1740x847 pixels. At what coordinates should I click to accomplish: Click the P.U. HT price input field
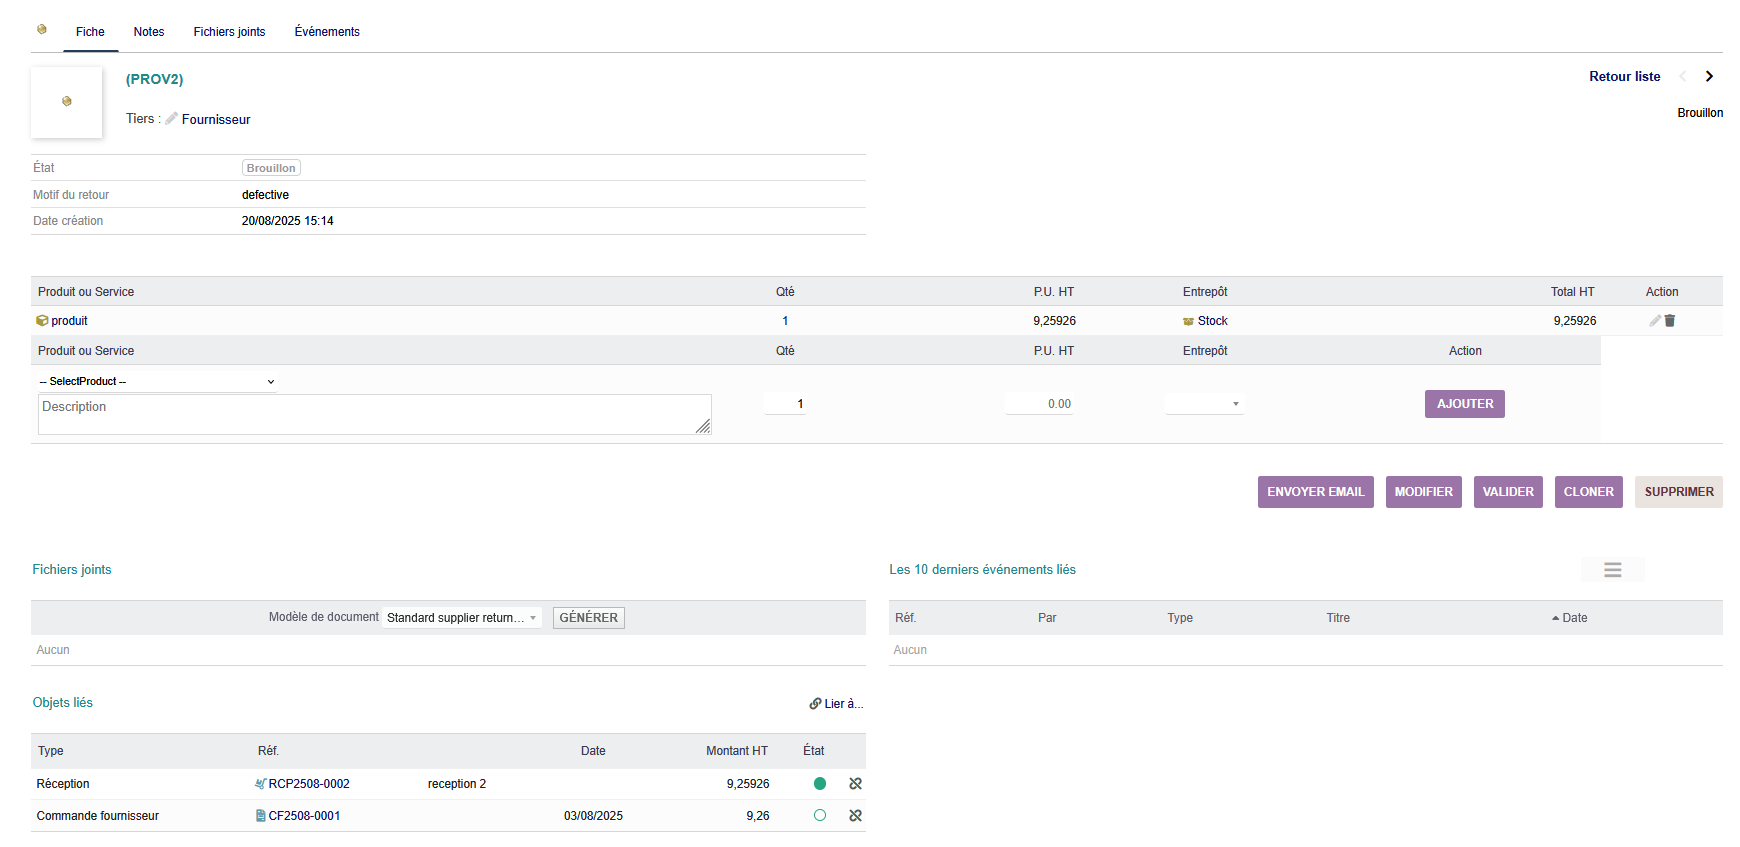tap(1040, 404)
